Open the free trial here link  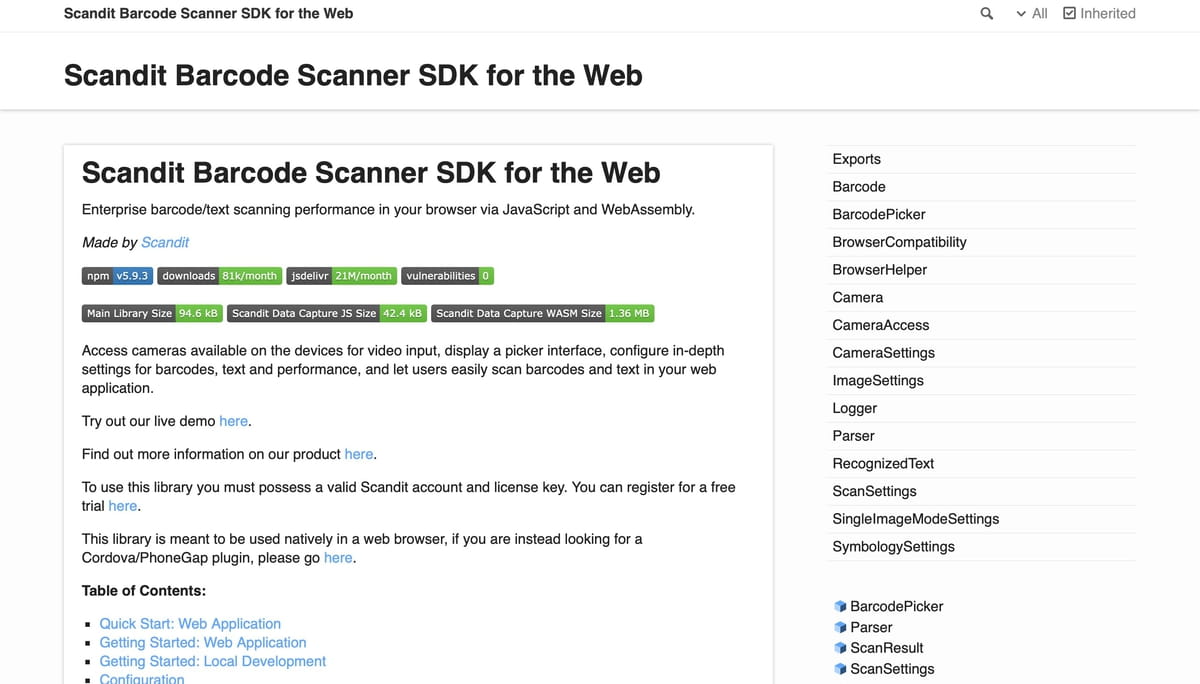point(122,506)
